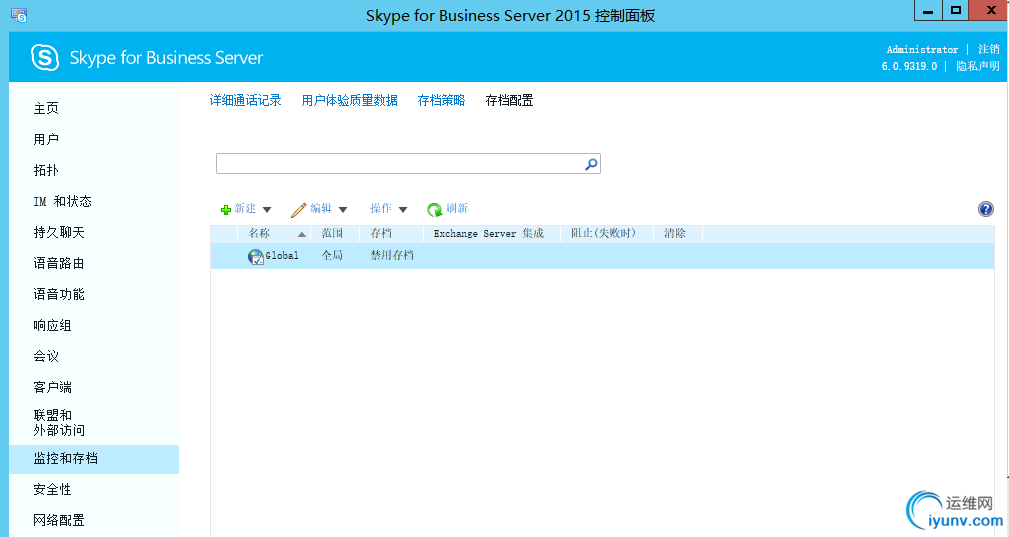This screenshot has width=1009, height=537.
Task: Click the Global globe icon in table
Action: (255, 257)
